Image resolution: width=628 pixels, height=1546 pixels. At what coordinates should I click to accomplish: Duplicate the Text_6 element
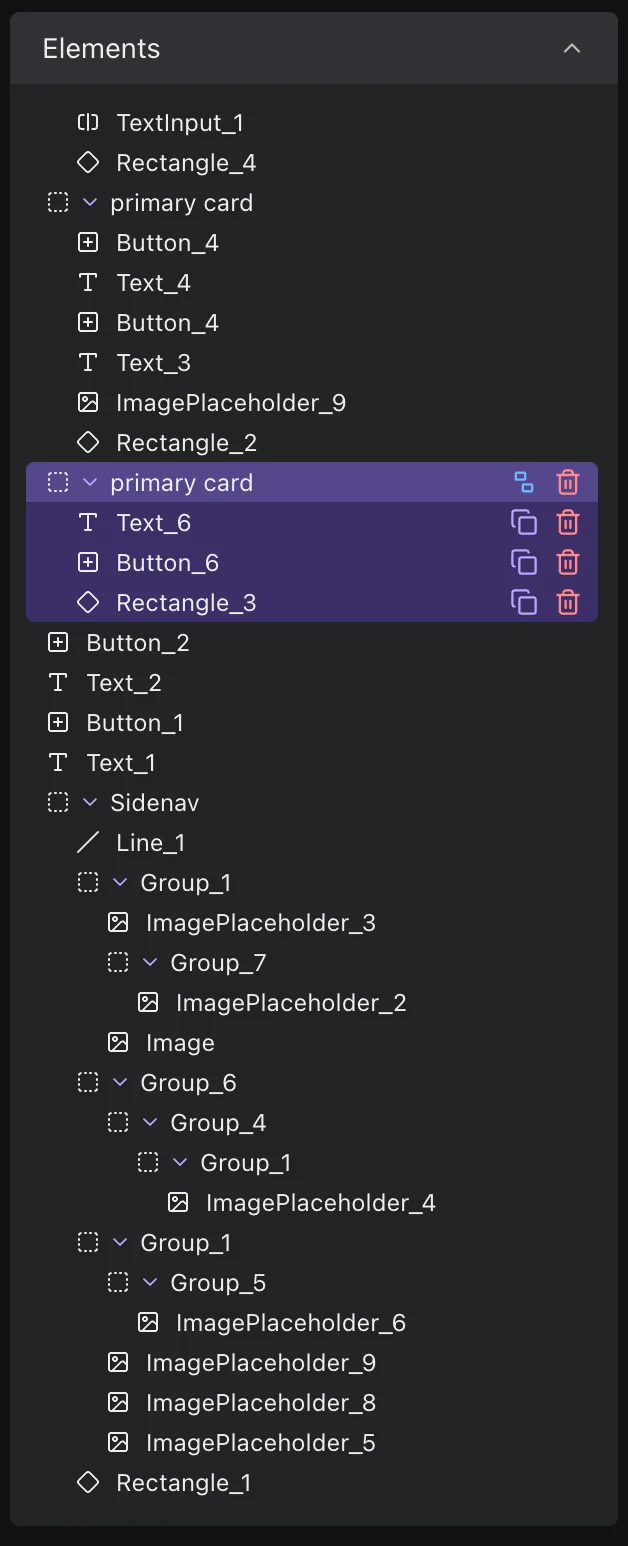[x=525, y=522]
